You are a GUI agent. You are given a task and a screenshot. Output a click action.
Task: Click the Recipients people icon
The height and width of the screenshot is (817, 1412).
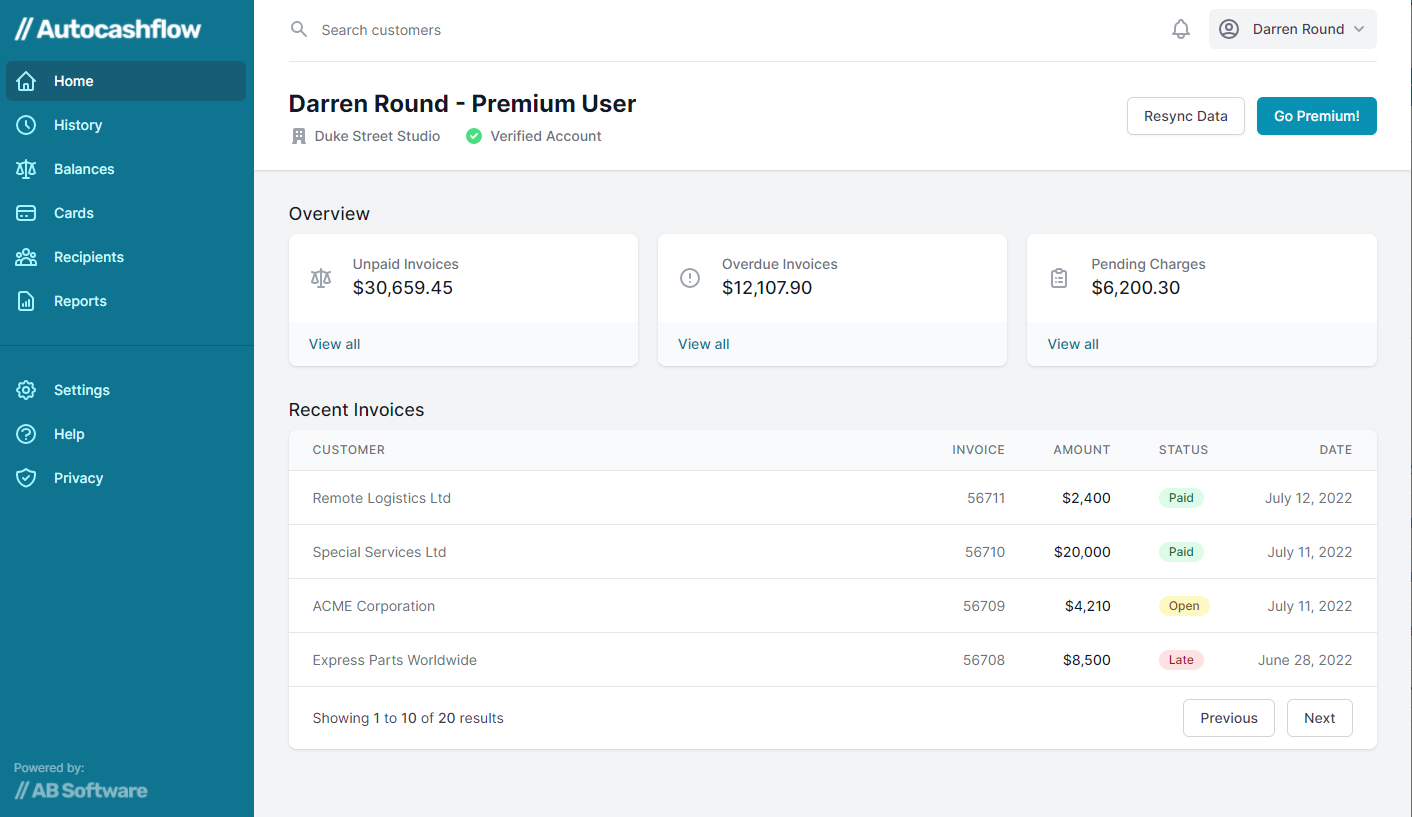point(27,257)
